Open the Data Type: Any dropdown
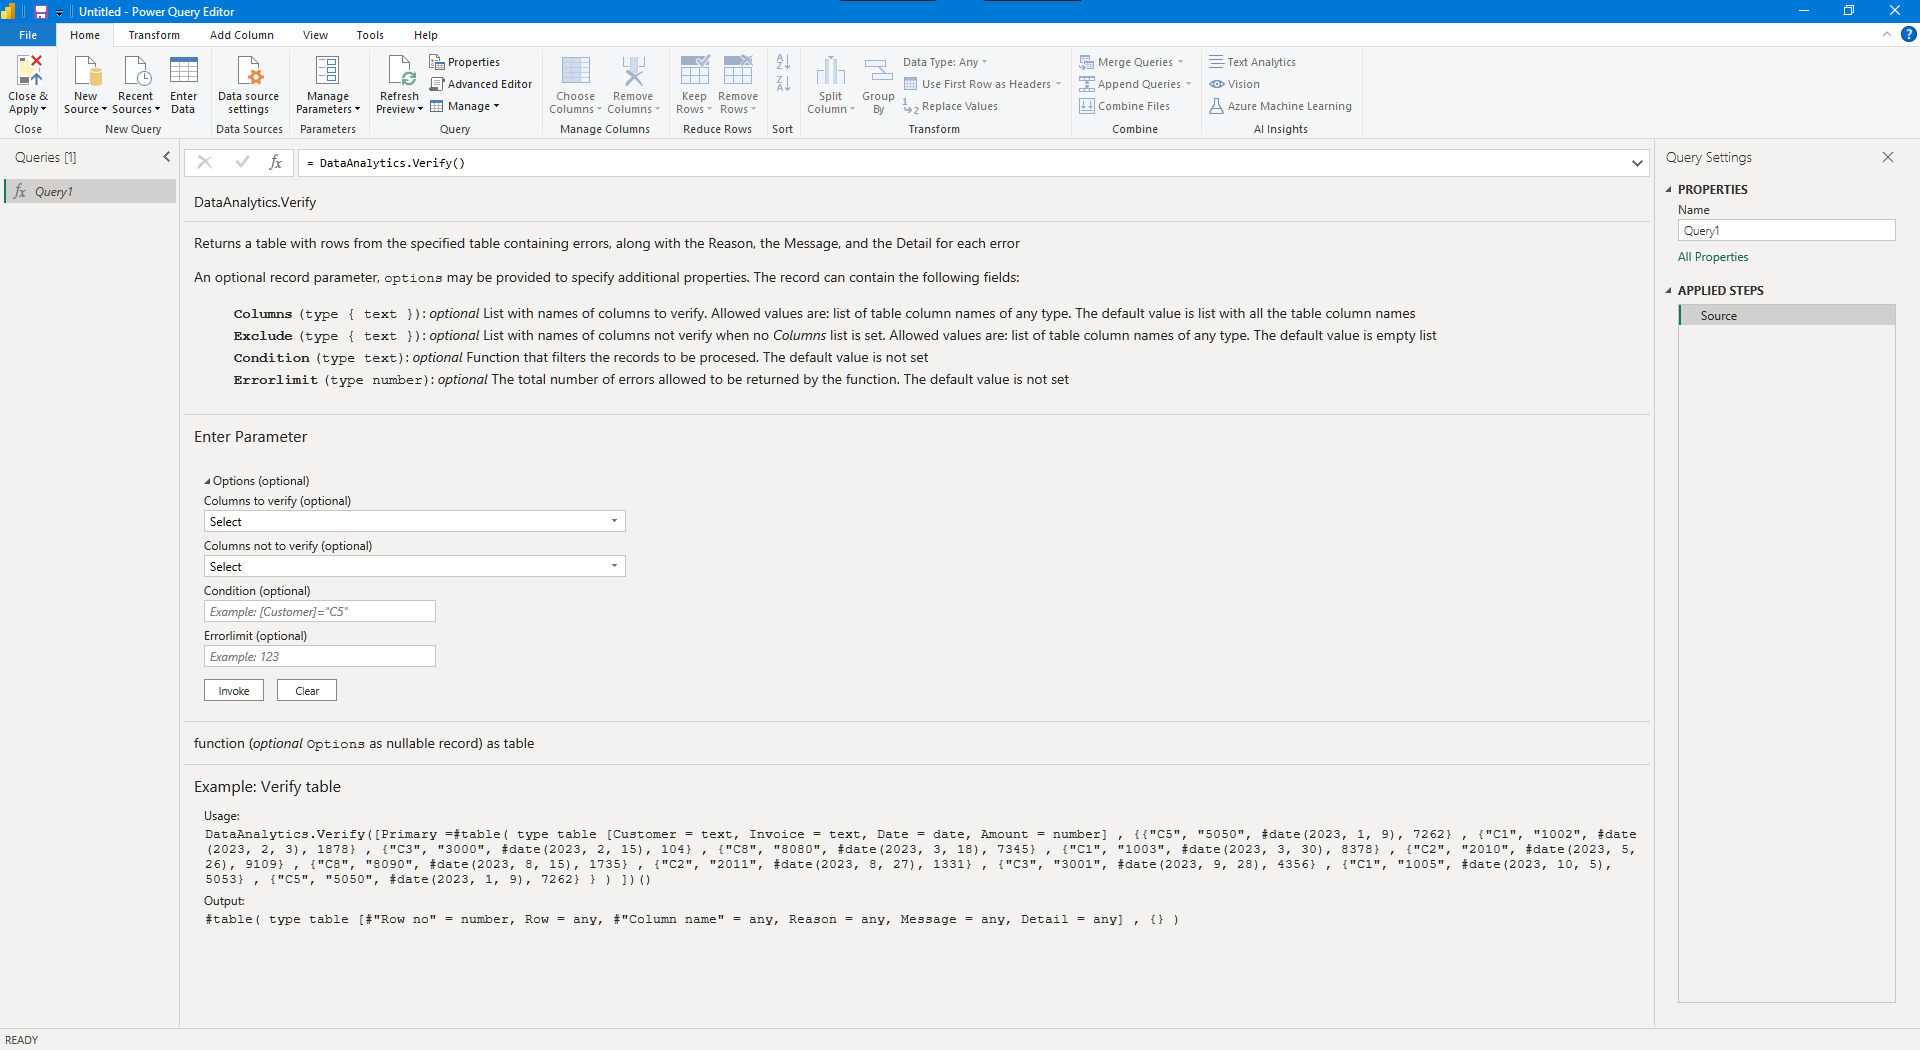Screen dimensions: 1920x1050 point(945,62)
